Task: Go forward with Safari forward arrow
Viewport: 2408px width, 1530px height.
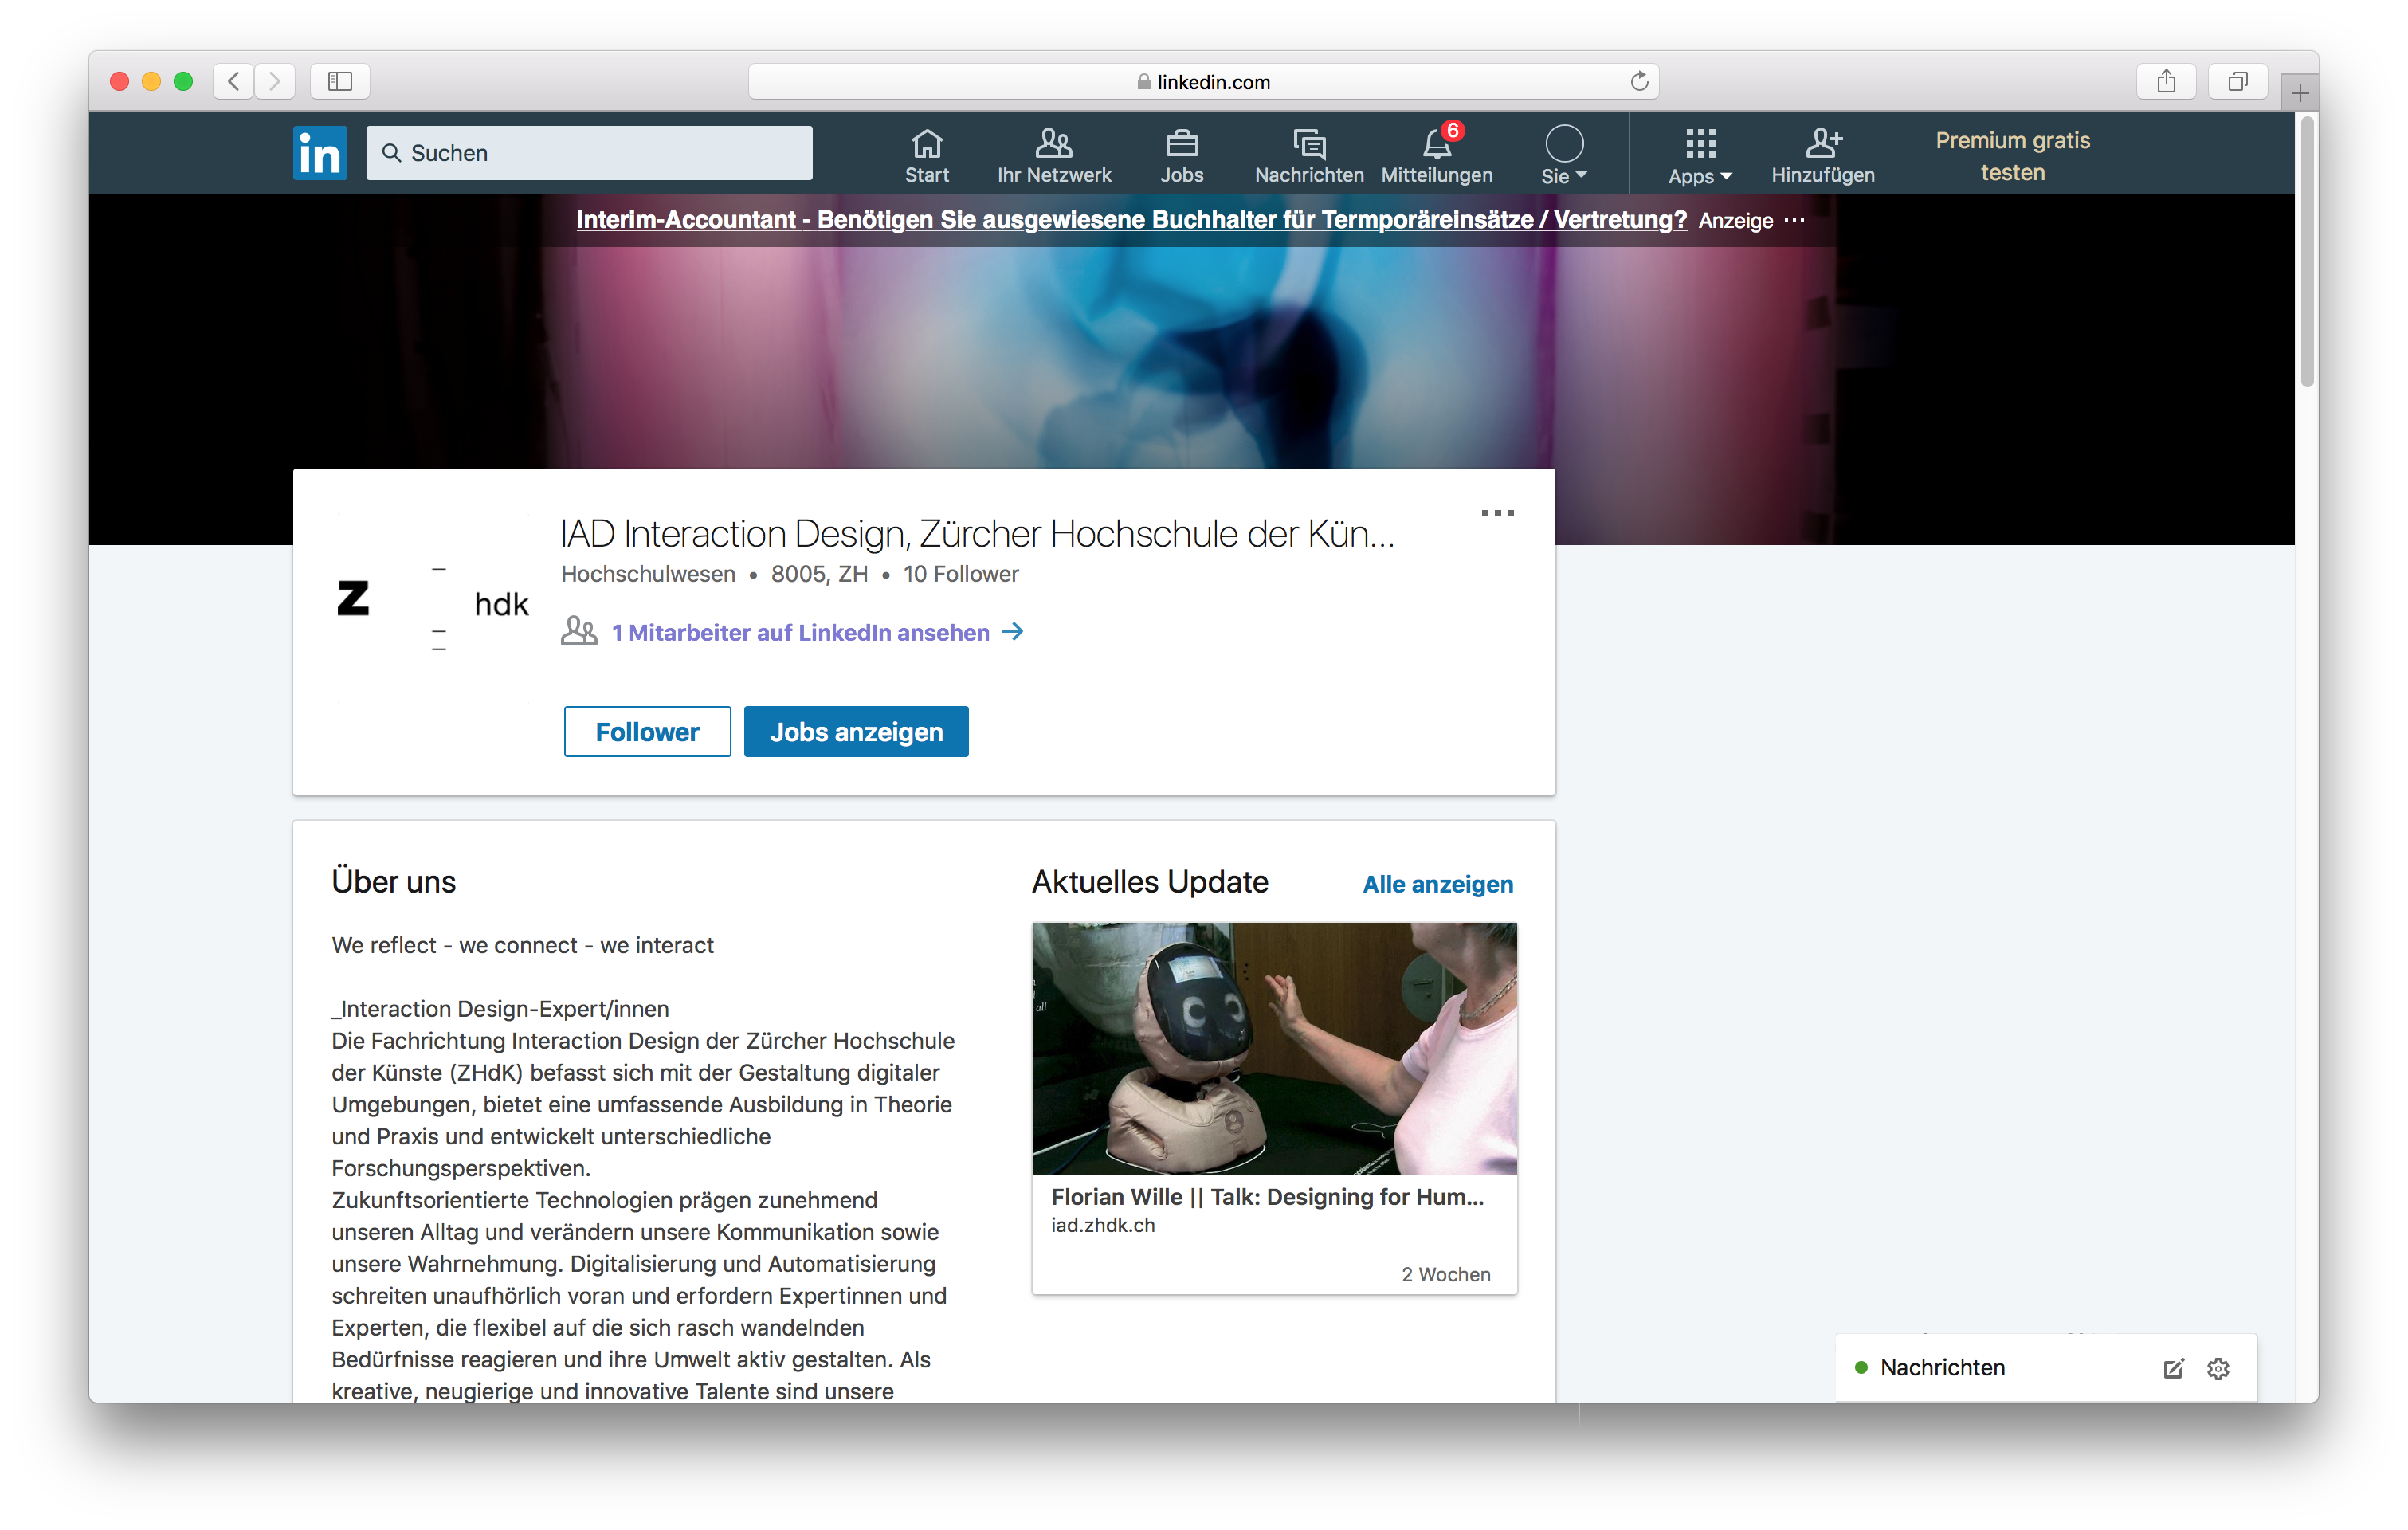Action: pos(275,81)
